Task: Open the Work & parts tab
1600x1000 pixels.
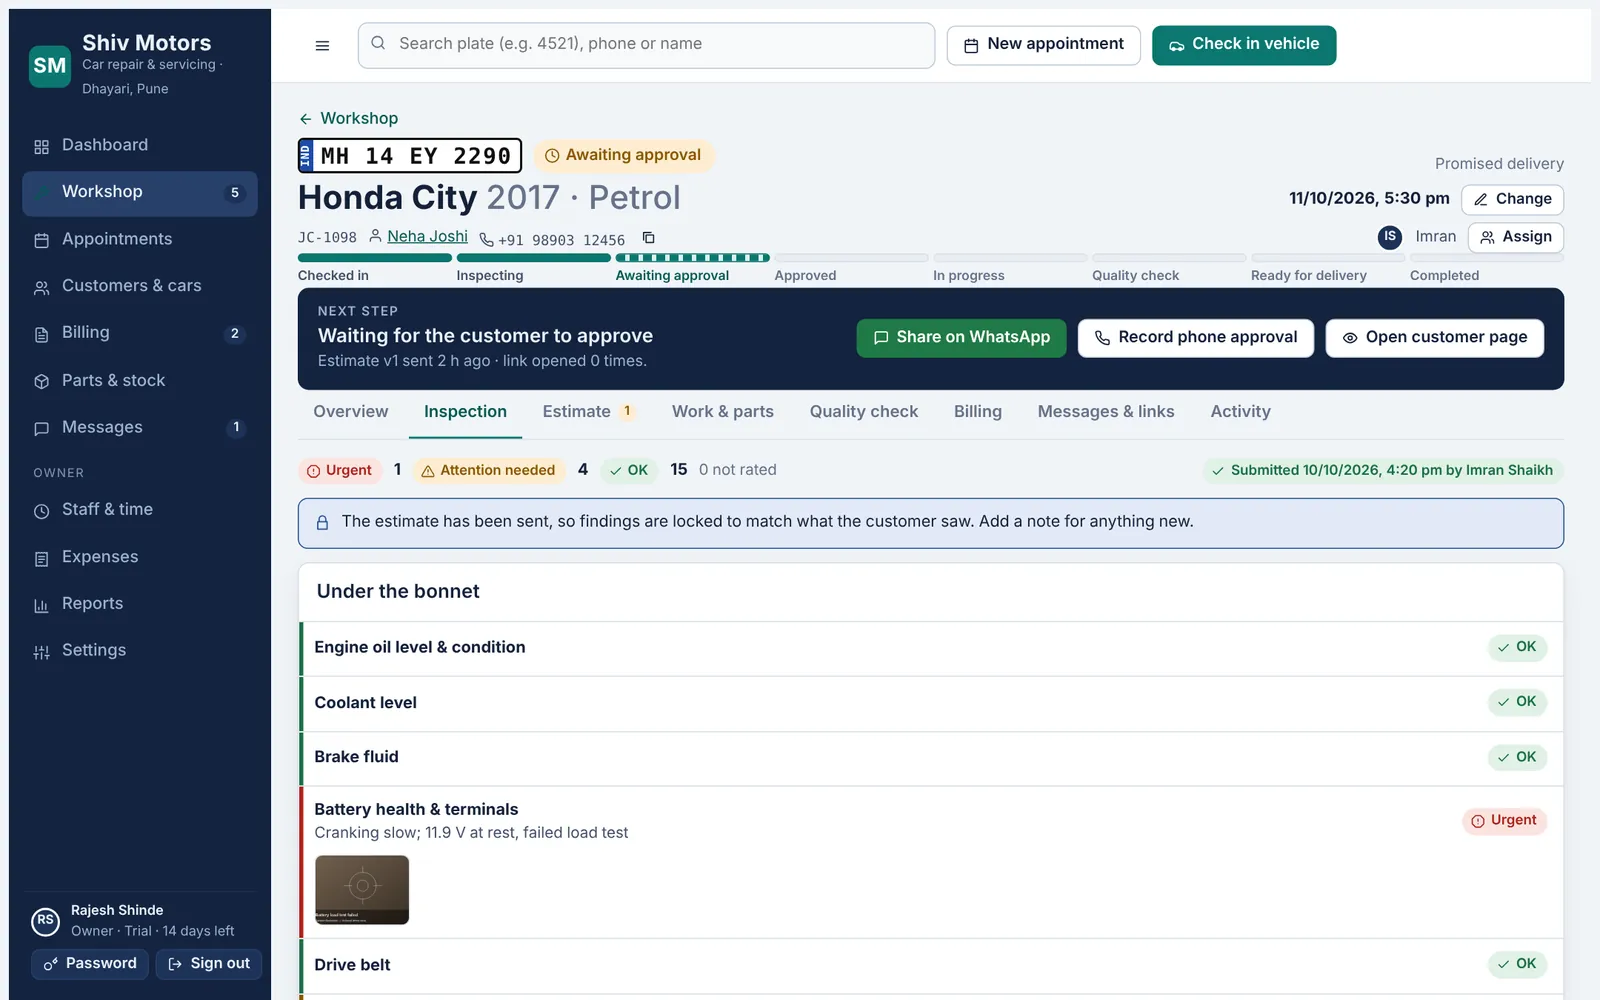Action: coord(723,412)
